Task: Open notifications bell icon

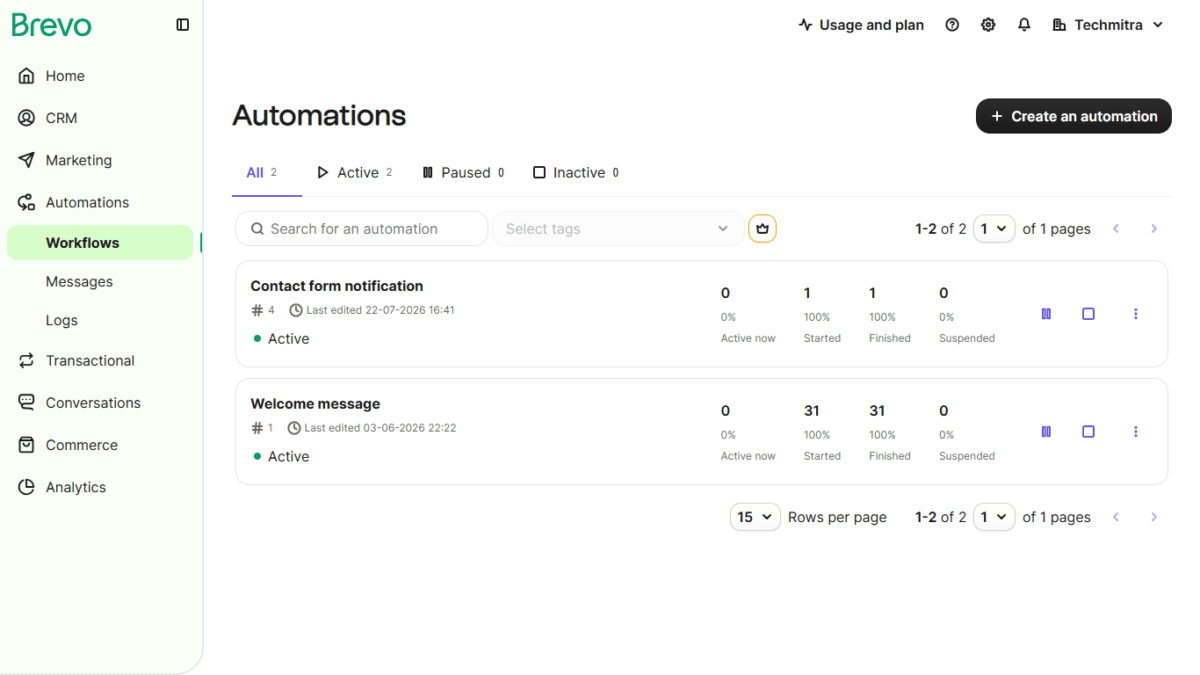Action: 1024,25
